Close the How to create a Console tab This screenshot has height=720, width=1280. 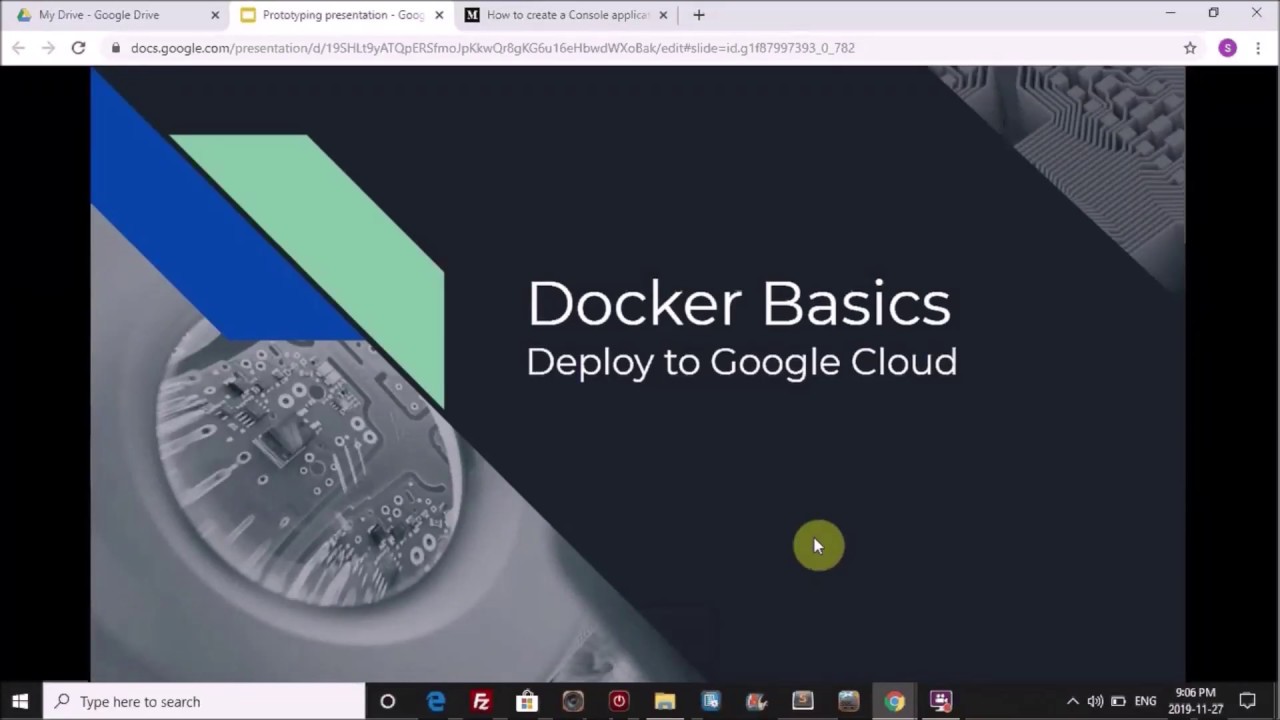tap(662, 15)
